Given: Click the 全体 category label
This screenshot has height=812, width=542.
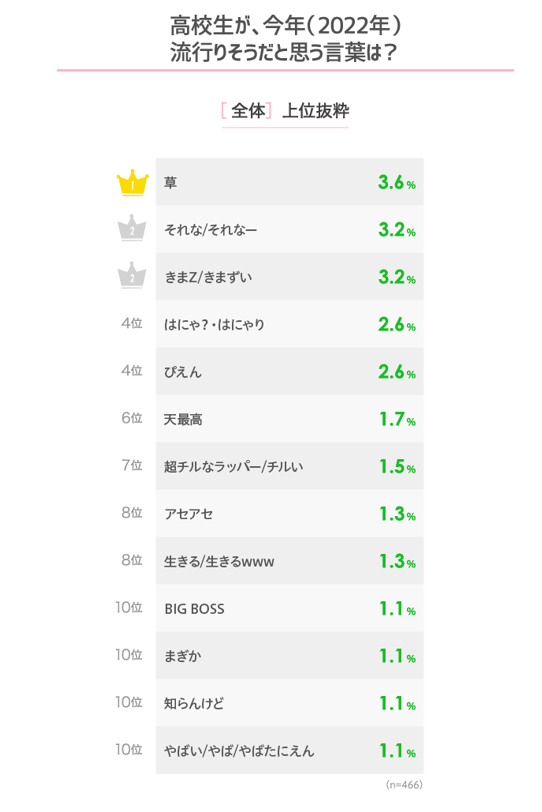Looking at the screenshot, I should pyautogui.click(x=248, y=110).
